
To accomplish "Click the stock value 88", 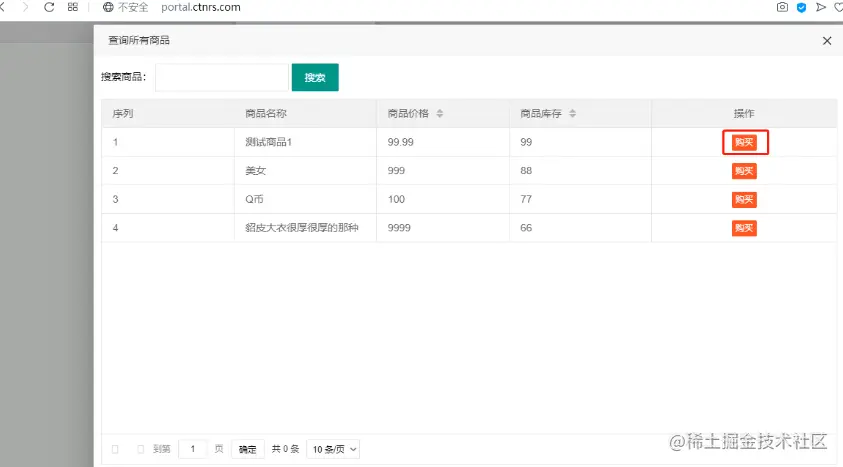I will 526,170.
